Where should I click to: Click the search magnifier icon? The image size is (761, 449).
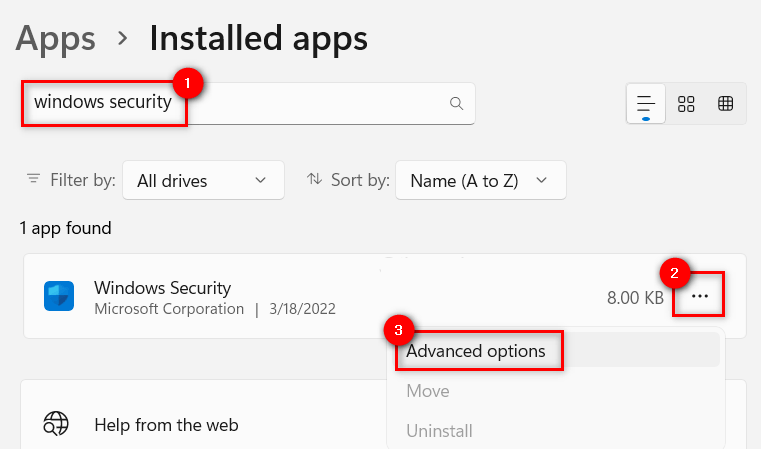click(x=456, y=103)
